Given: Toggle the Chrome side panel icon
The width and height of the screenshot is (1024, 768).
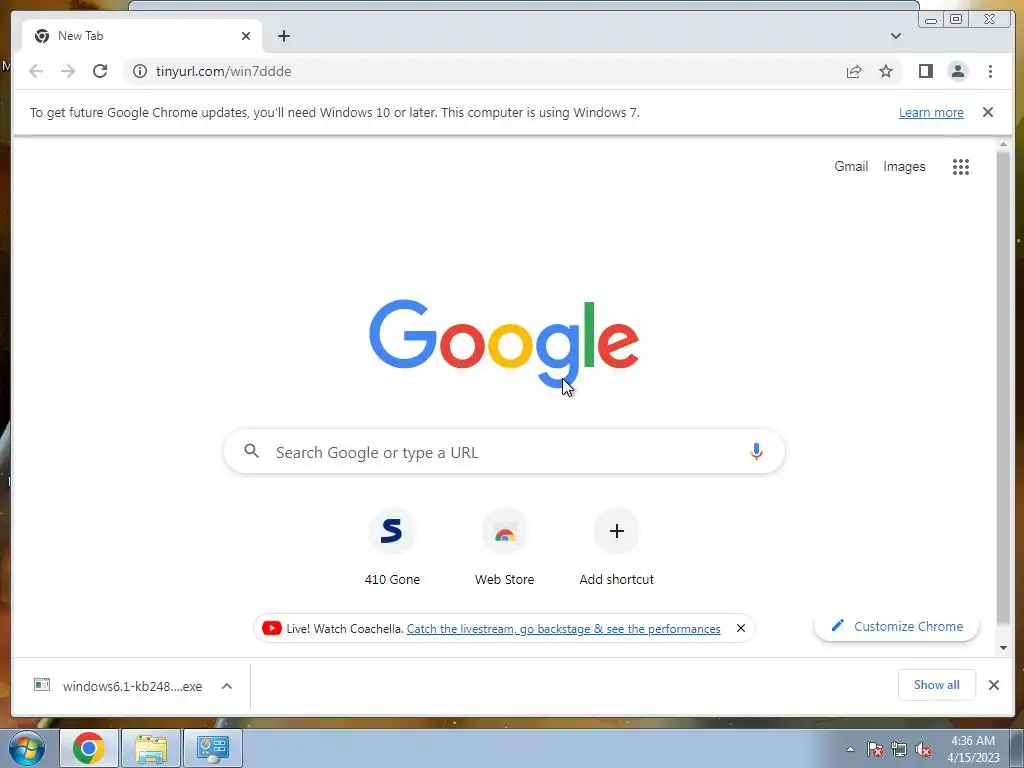Looking at the screenshot, I should click(x=925, y=71).
